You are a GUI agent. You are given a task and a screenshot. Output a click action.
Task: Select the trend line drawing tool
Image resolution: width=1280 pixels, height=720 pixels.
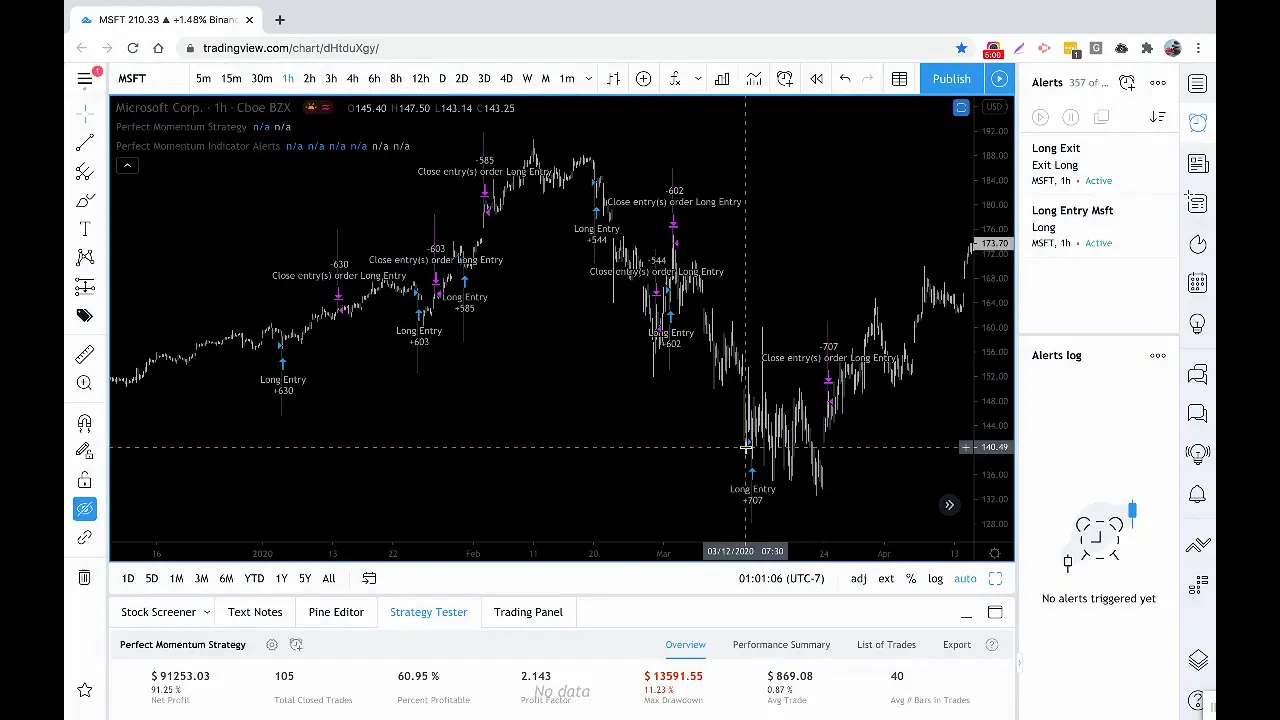click(x=85, y=143)
